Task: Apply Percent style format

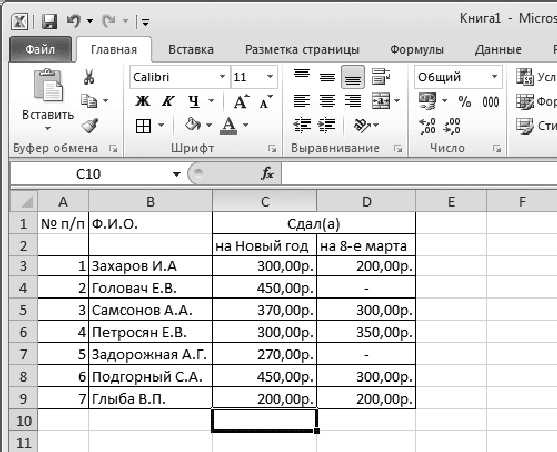Action: point(465,102)
